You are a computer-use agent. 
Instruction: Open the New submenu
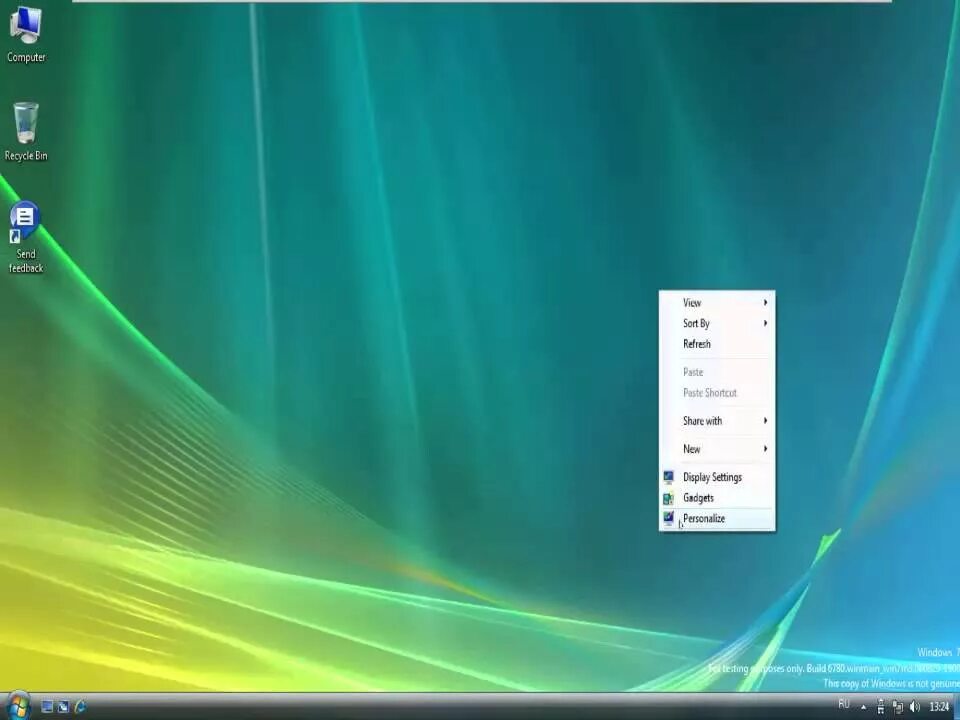click(x=717, y=449)
